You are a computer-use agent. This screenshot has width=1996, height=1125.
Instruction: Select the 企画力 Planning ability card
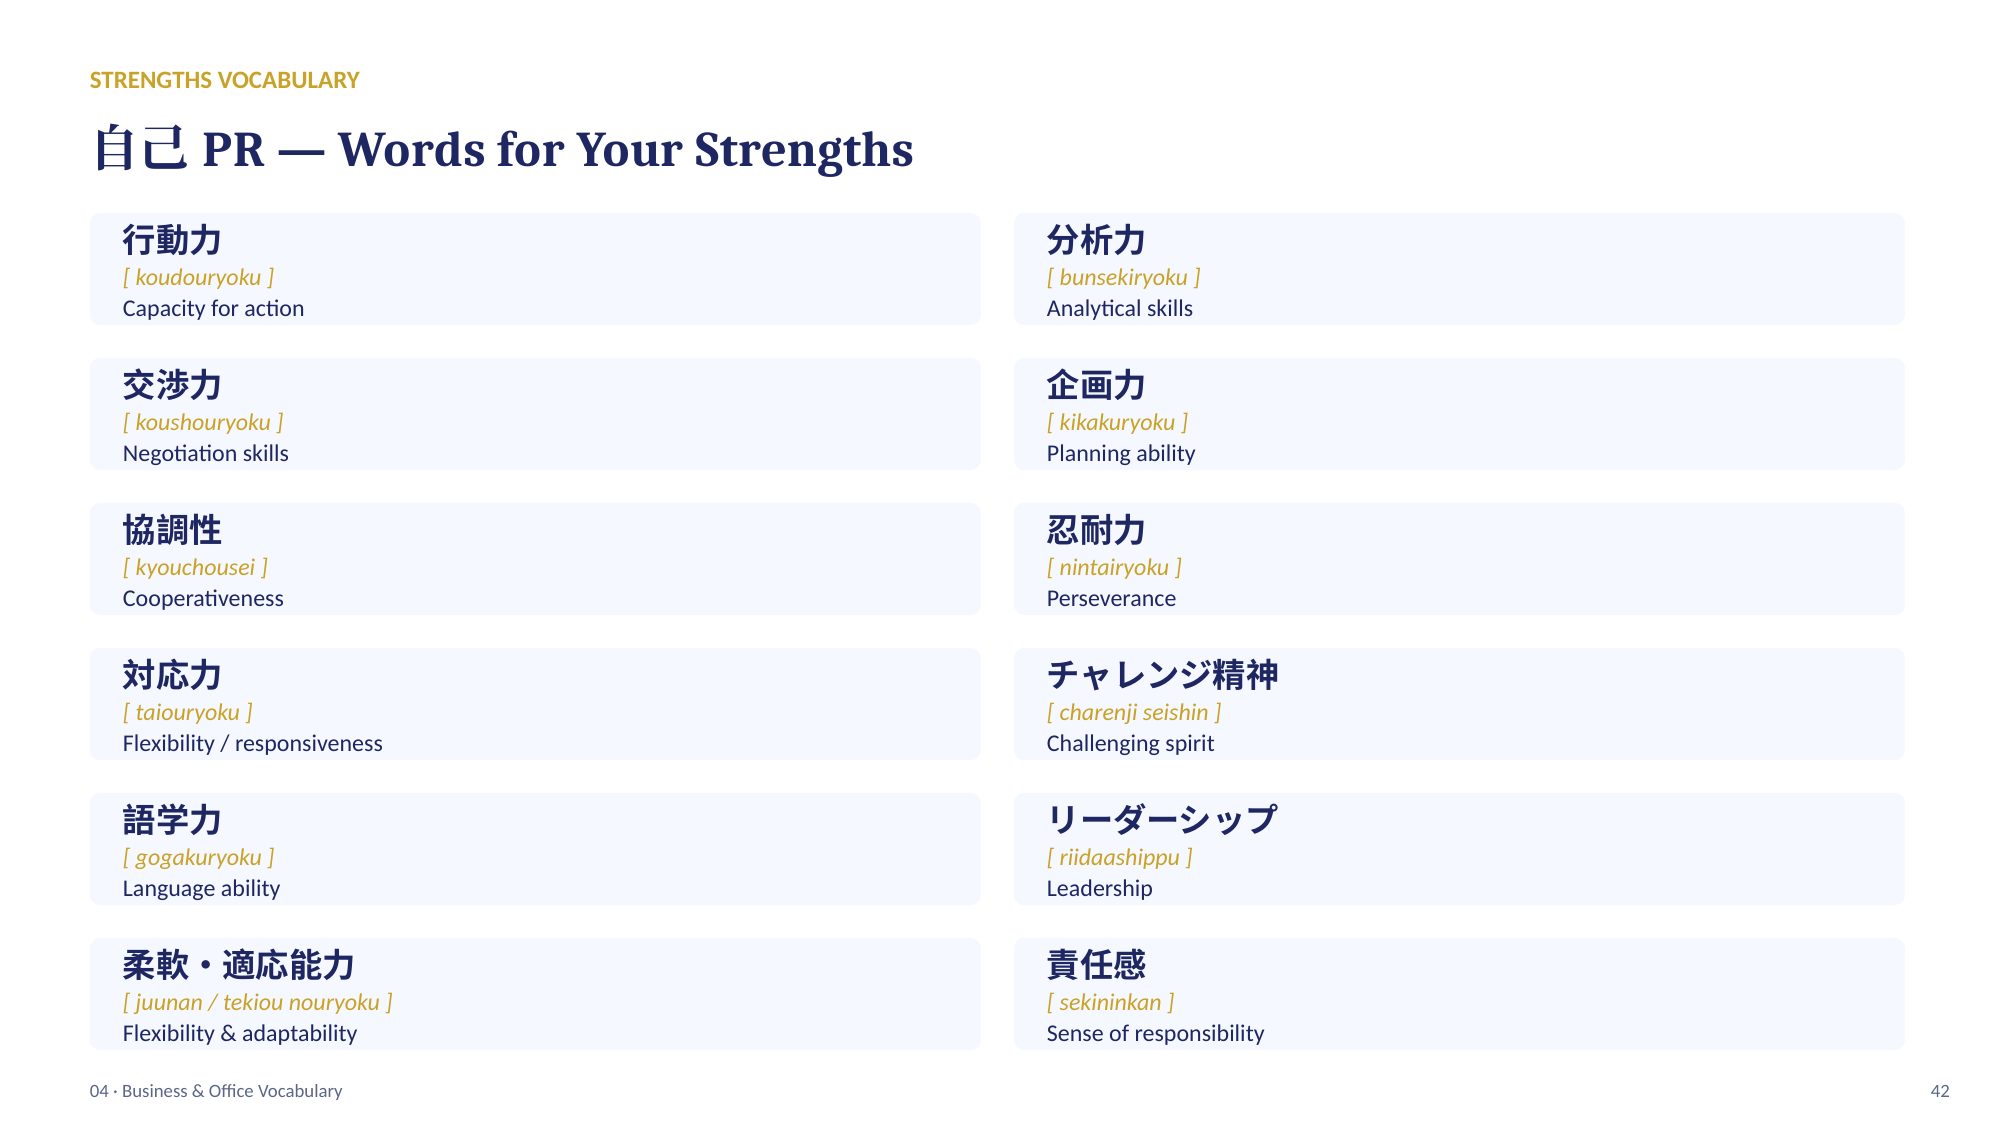click(1459, 414)
